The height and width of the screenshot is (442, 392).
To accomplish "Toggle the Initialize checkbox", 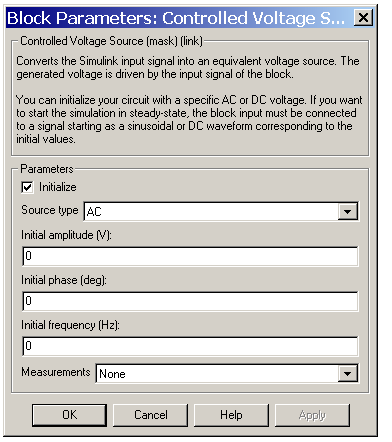I will pos(28,187).
